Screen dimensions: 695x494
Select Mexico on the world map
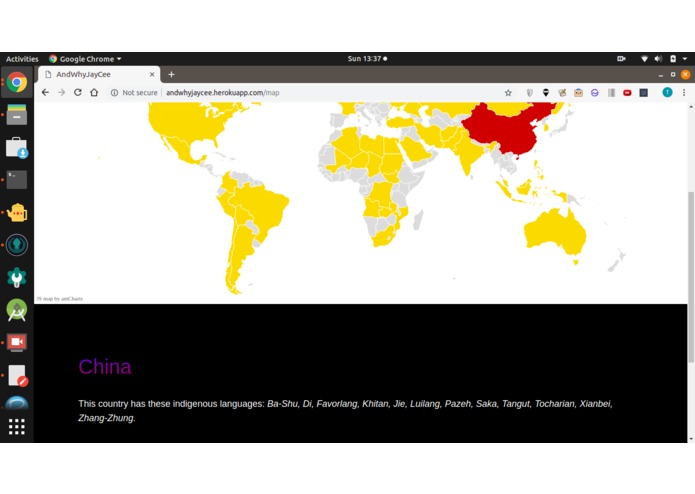click(182, 149)
